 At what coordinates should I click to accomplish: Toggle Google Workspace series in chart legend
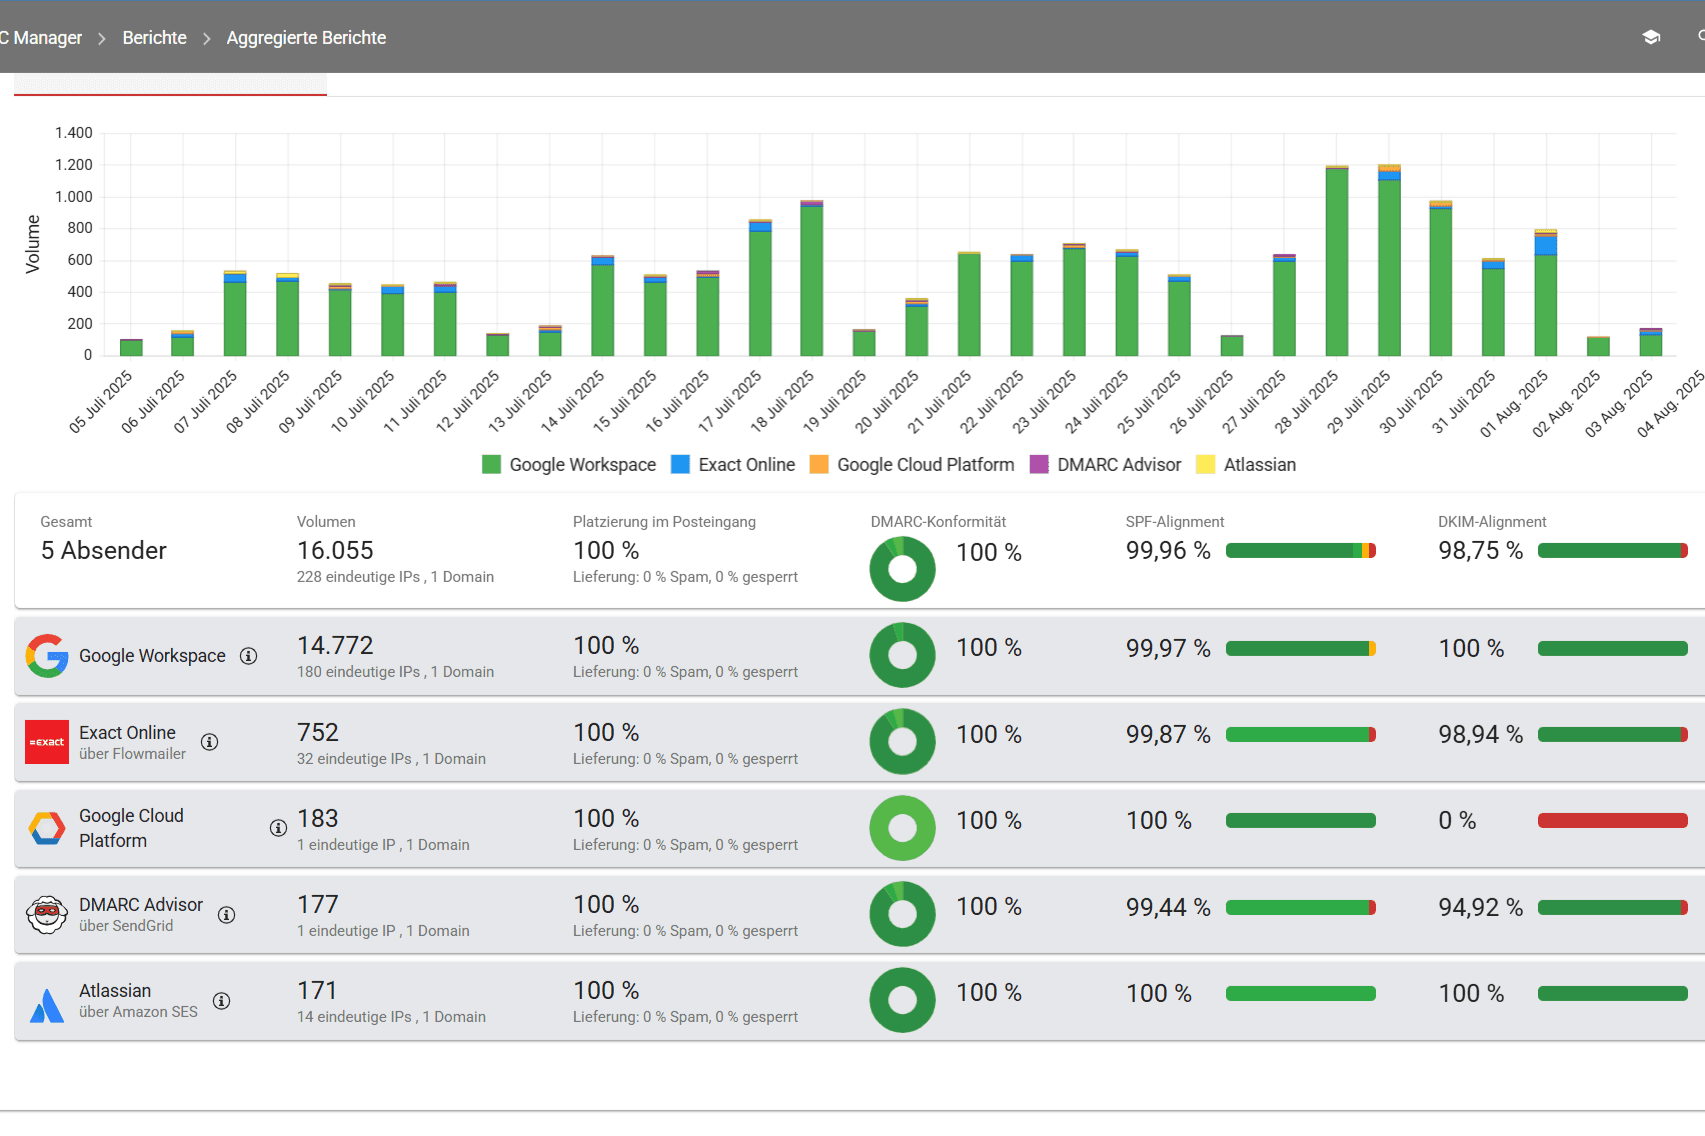pyautogui.click(x=569, y=465)
